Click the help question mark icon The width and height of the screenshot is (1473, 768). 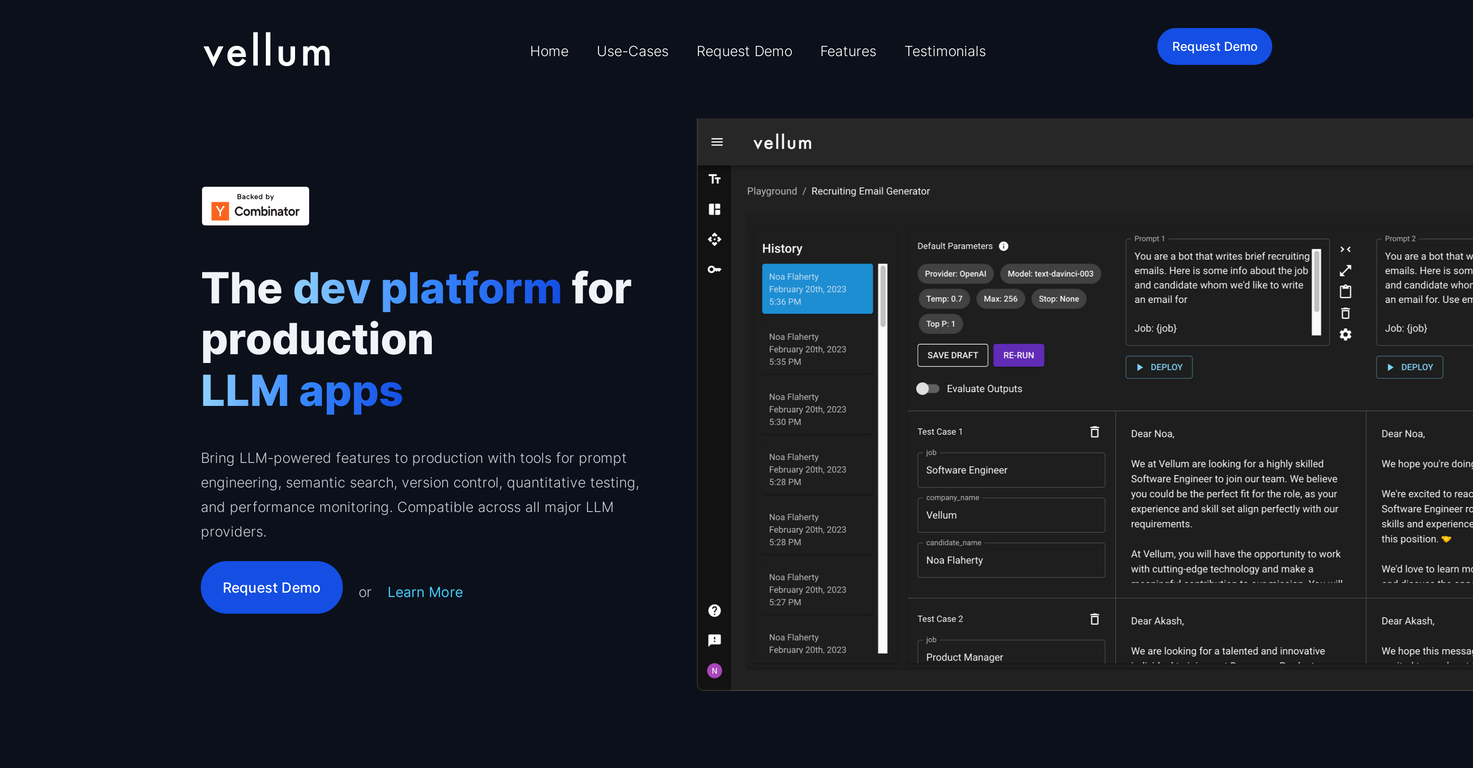714,610
